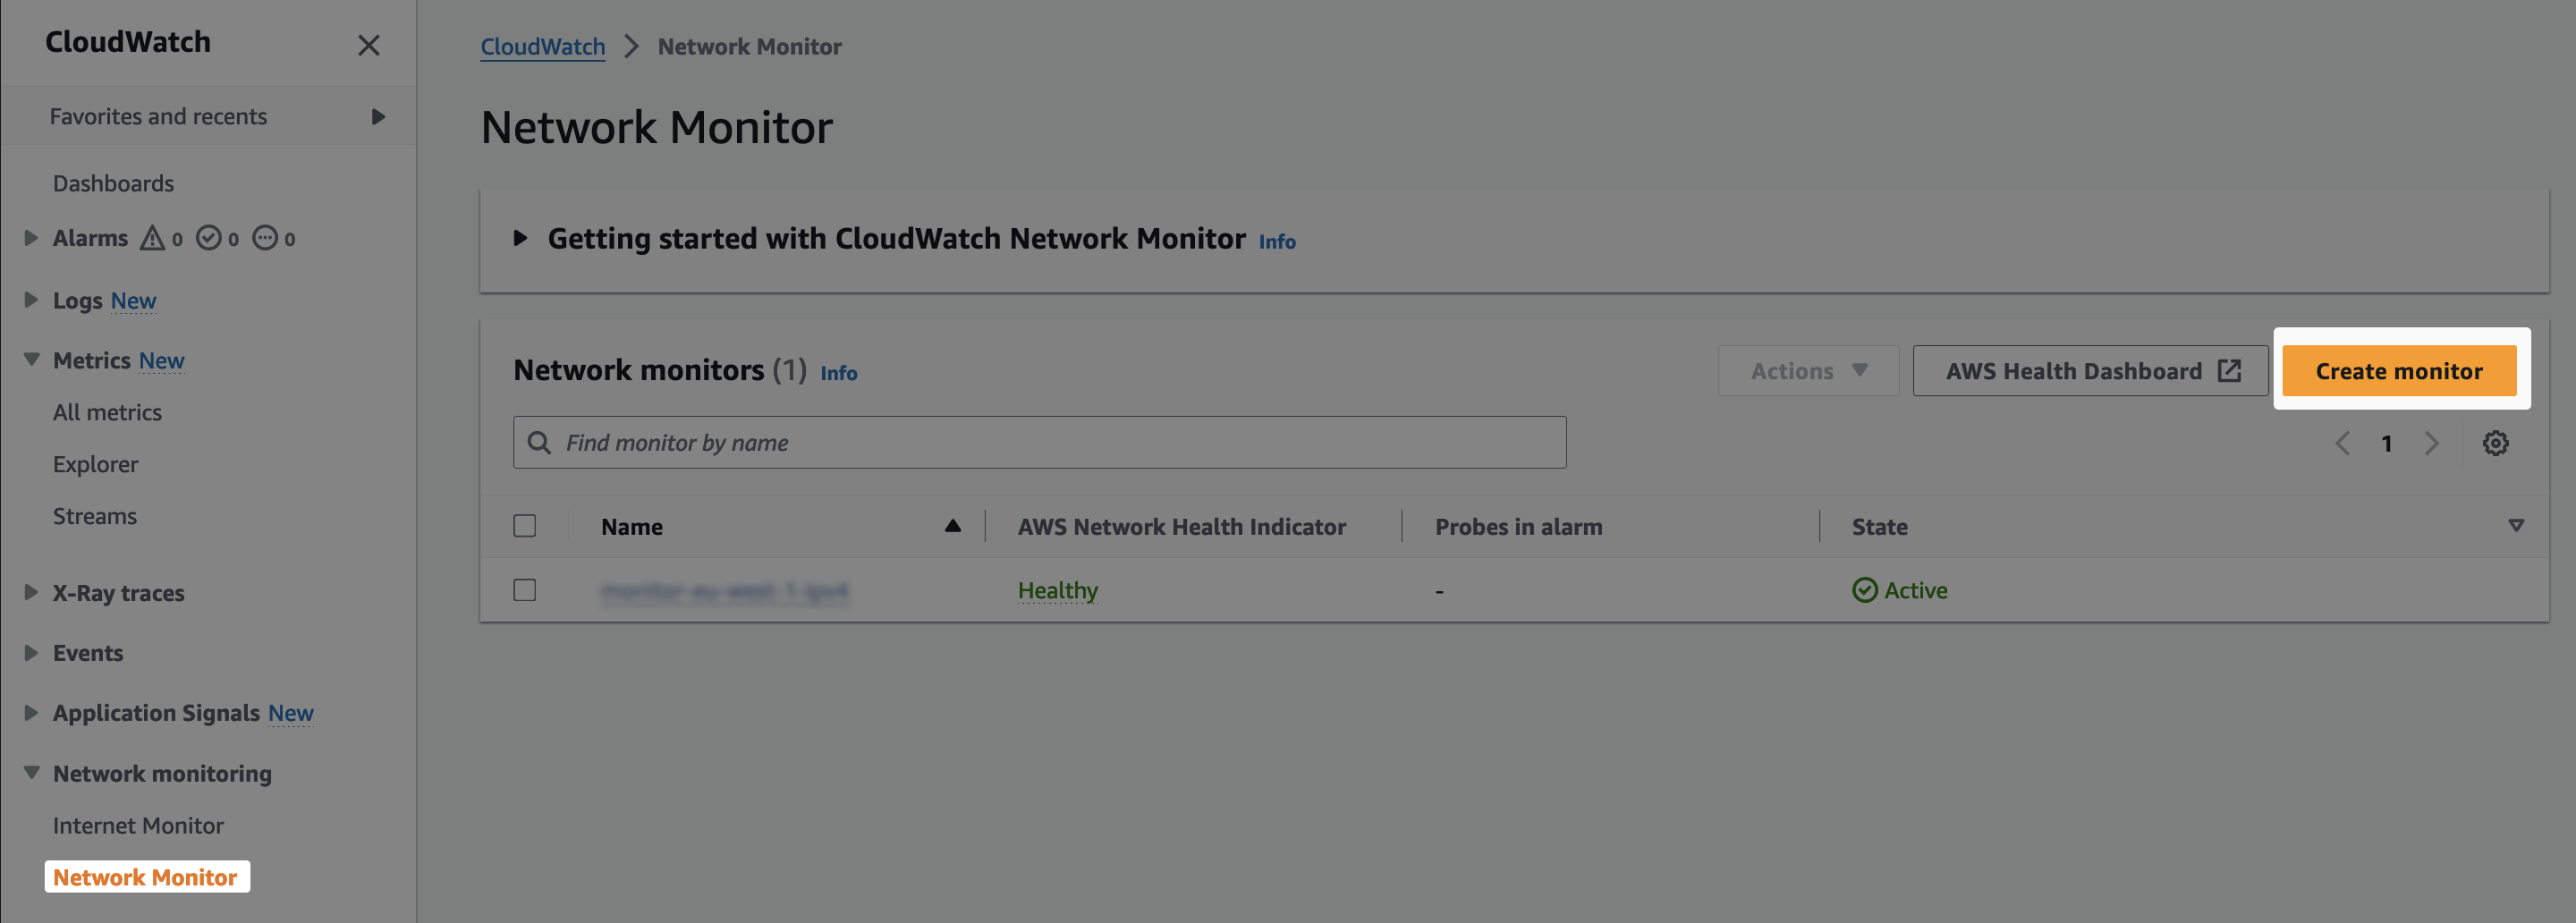This screenshot has height=923, width=2576.
Task: Open Internet Monitor
Action: point(138,826)
